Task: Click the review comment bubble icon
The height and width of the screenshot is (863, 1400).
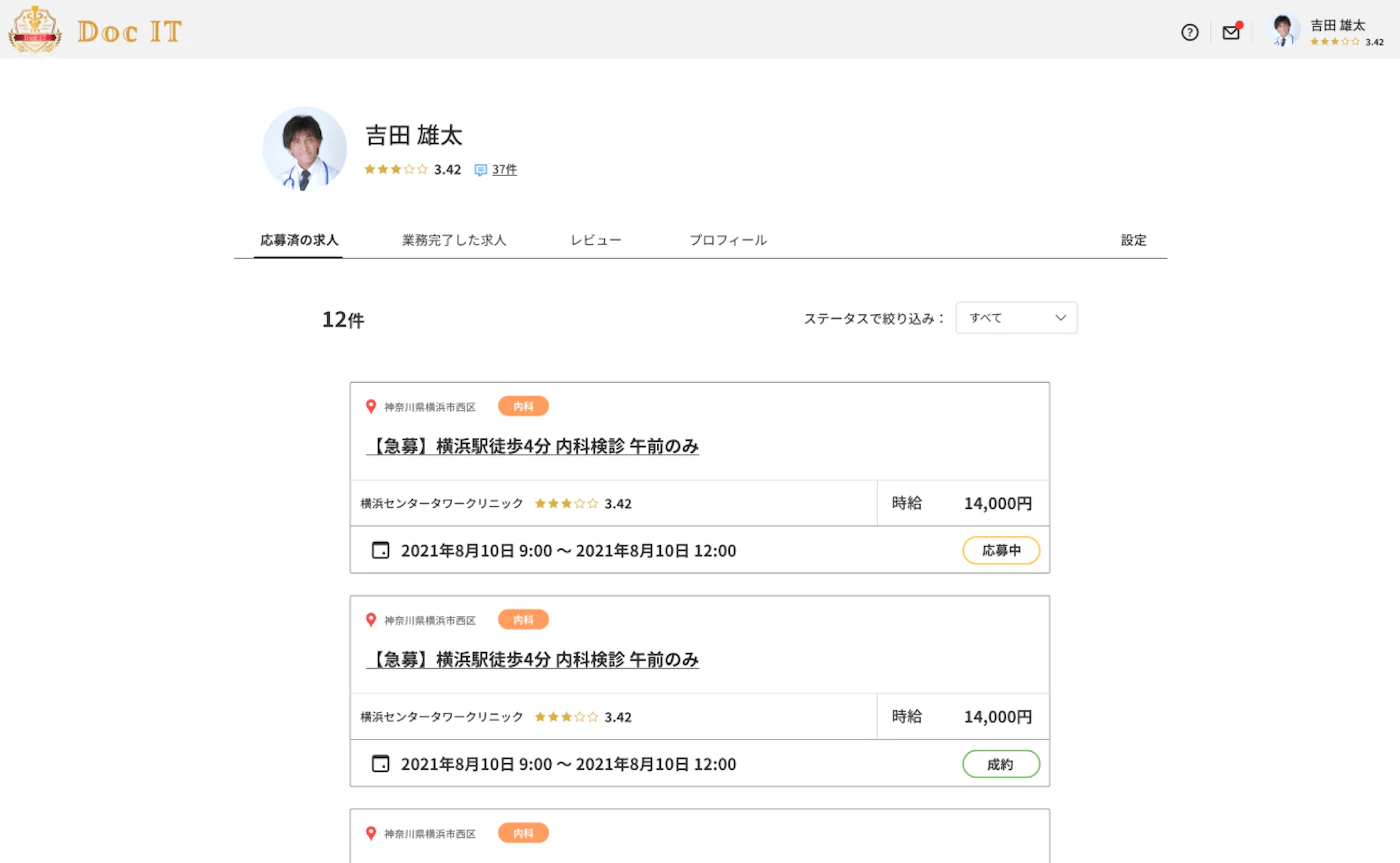Action: click(x=480, y=170)
